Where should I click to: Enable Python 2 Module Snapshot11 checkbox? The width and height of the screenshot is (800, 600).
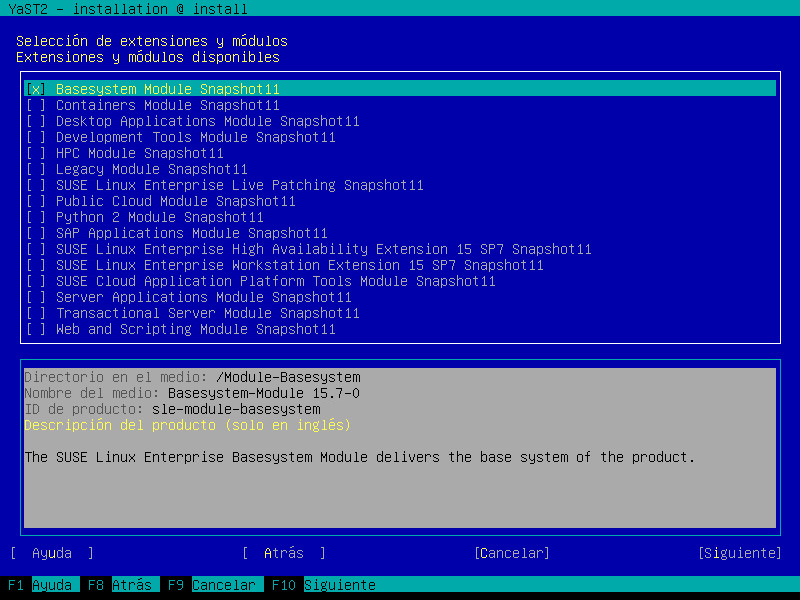[x=36, y=217]
